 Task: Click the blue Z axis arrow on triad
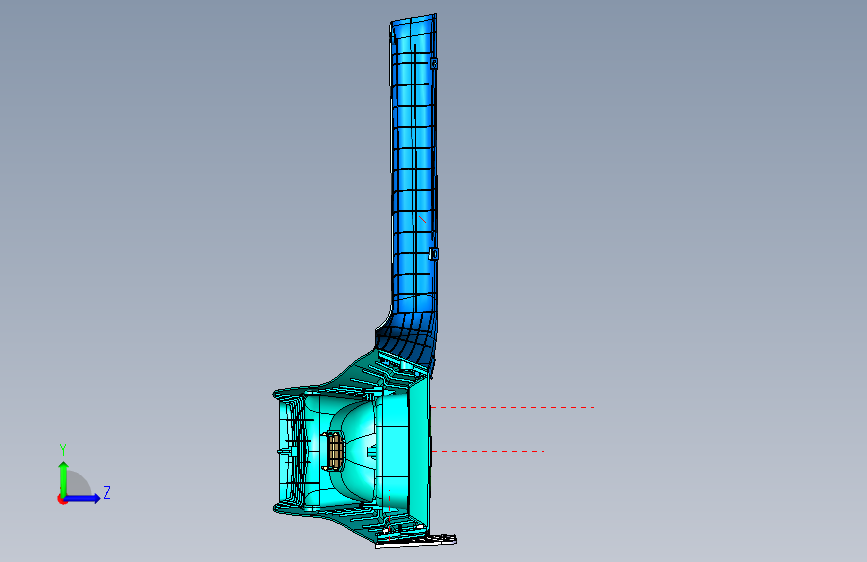[82, 498]
